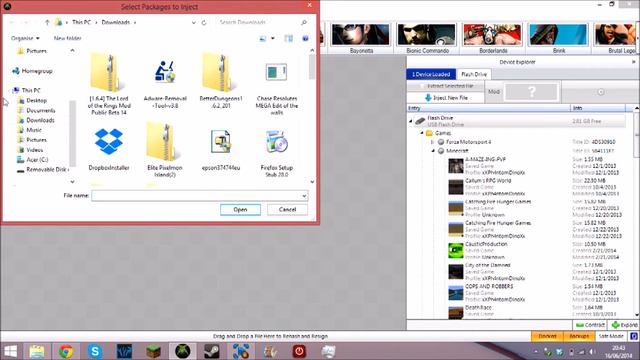Viewport: 640px width, 360px height.
Task: Toggle the preview pane icon in dialog
Action: coord(289,38)
